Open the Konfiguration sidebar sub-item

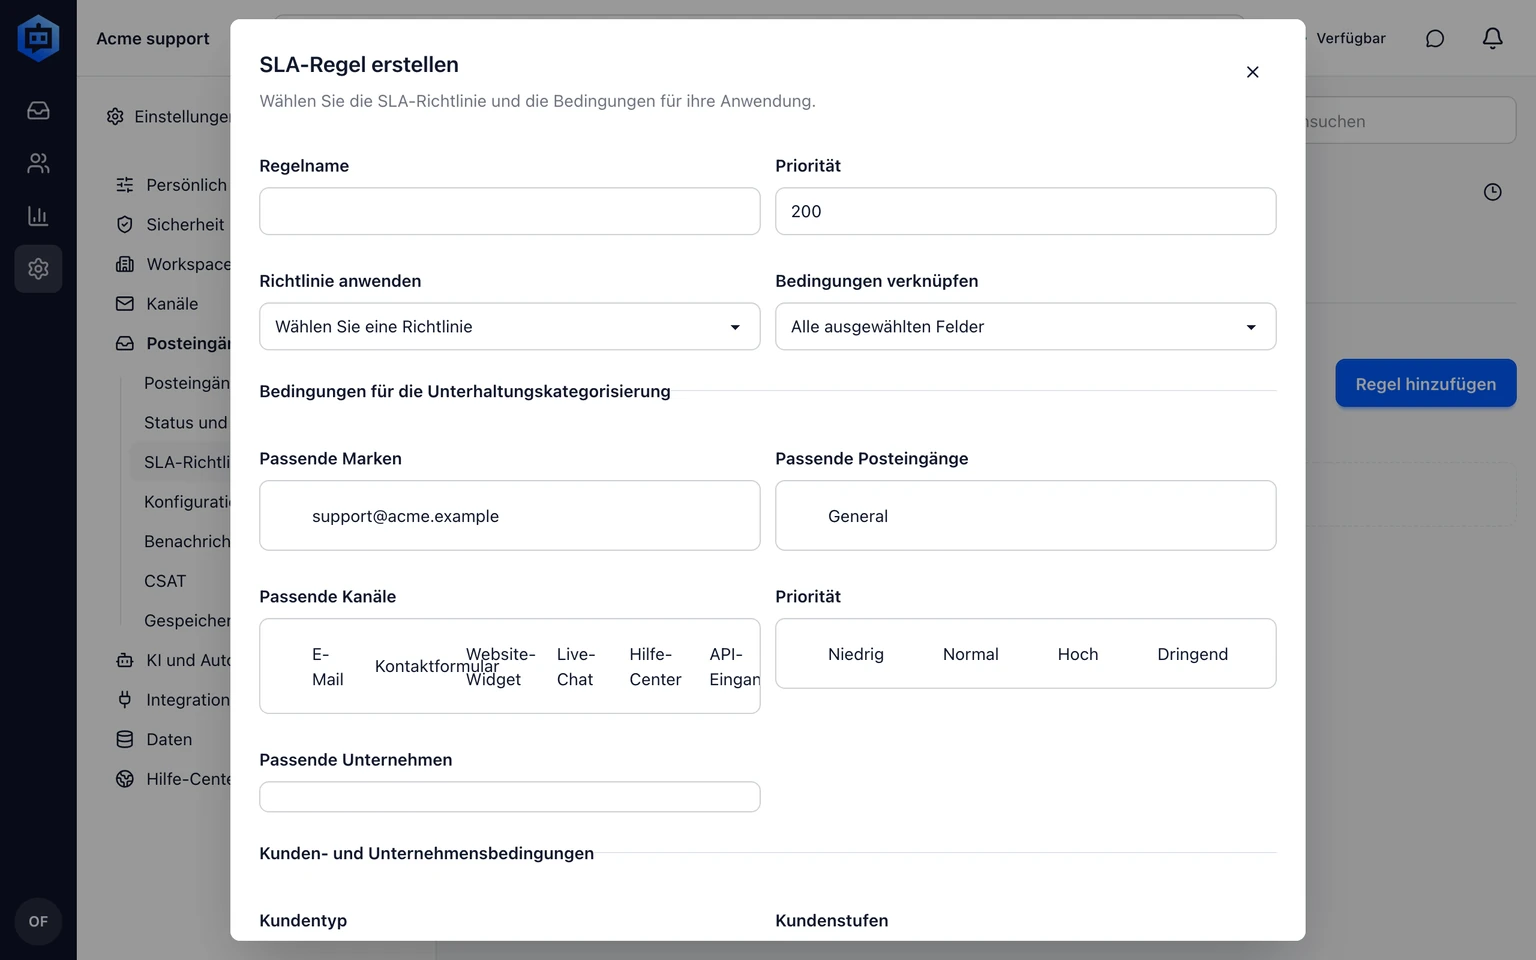point(186,502)
